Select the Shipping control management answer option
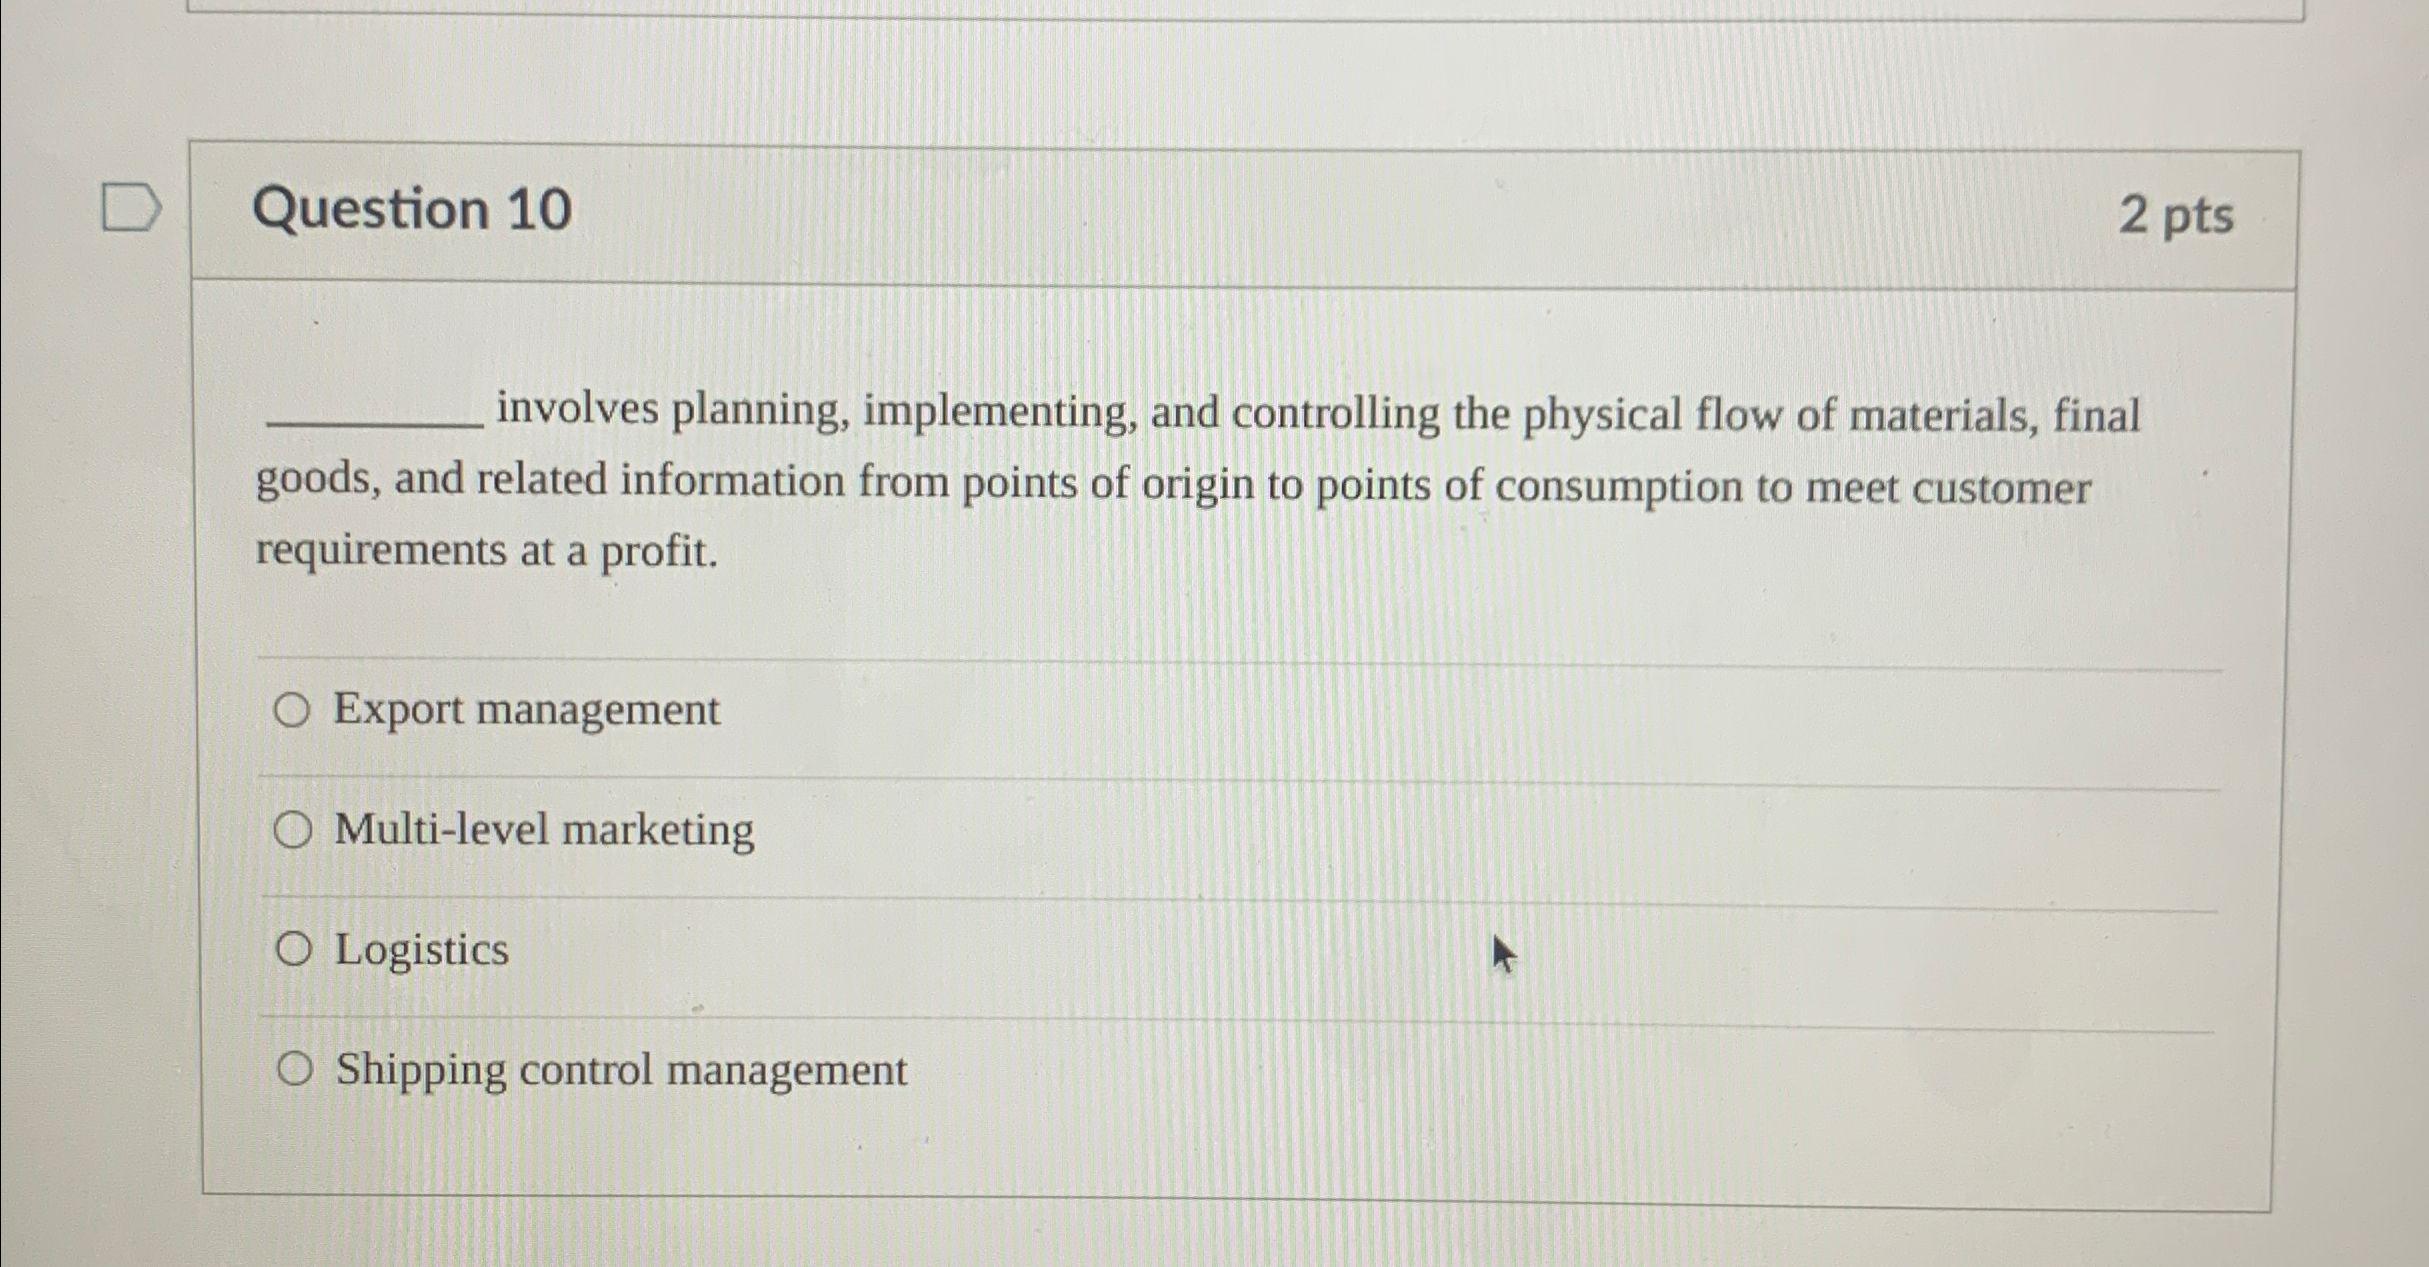The width and height of the screenshot is (2429, 1267). click(293, 1070)
